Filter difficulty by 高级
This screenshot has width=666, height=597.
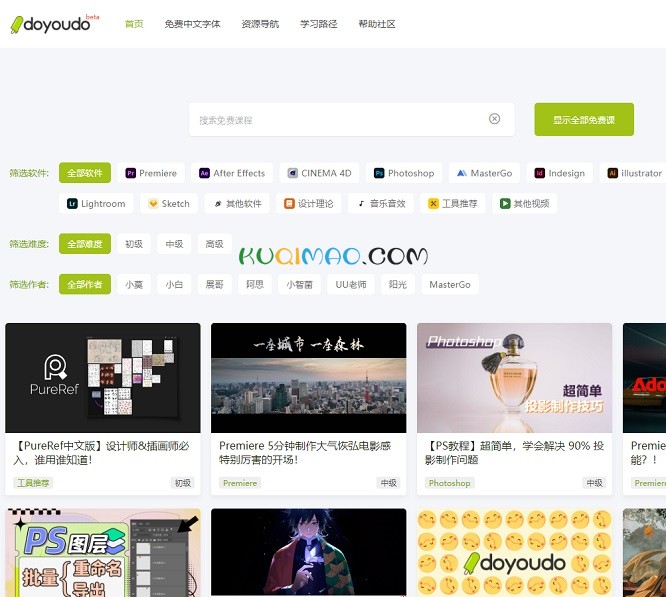[214, 244]
